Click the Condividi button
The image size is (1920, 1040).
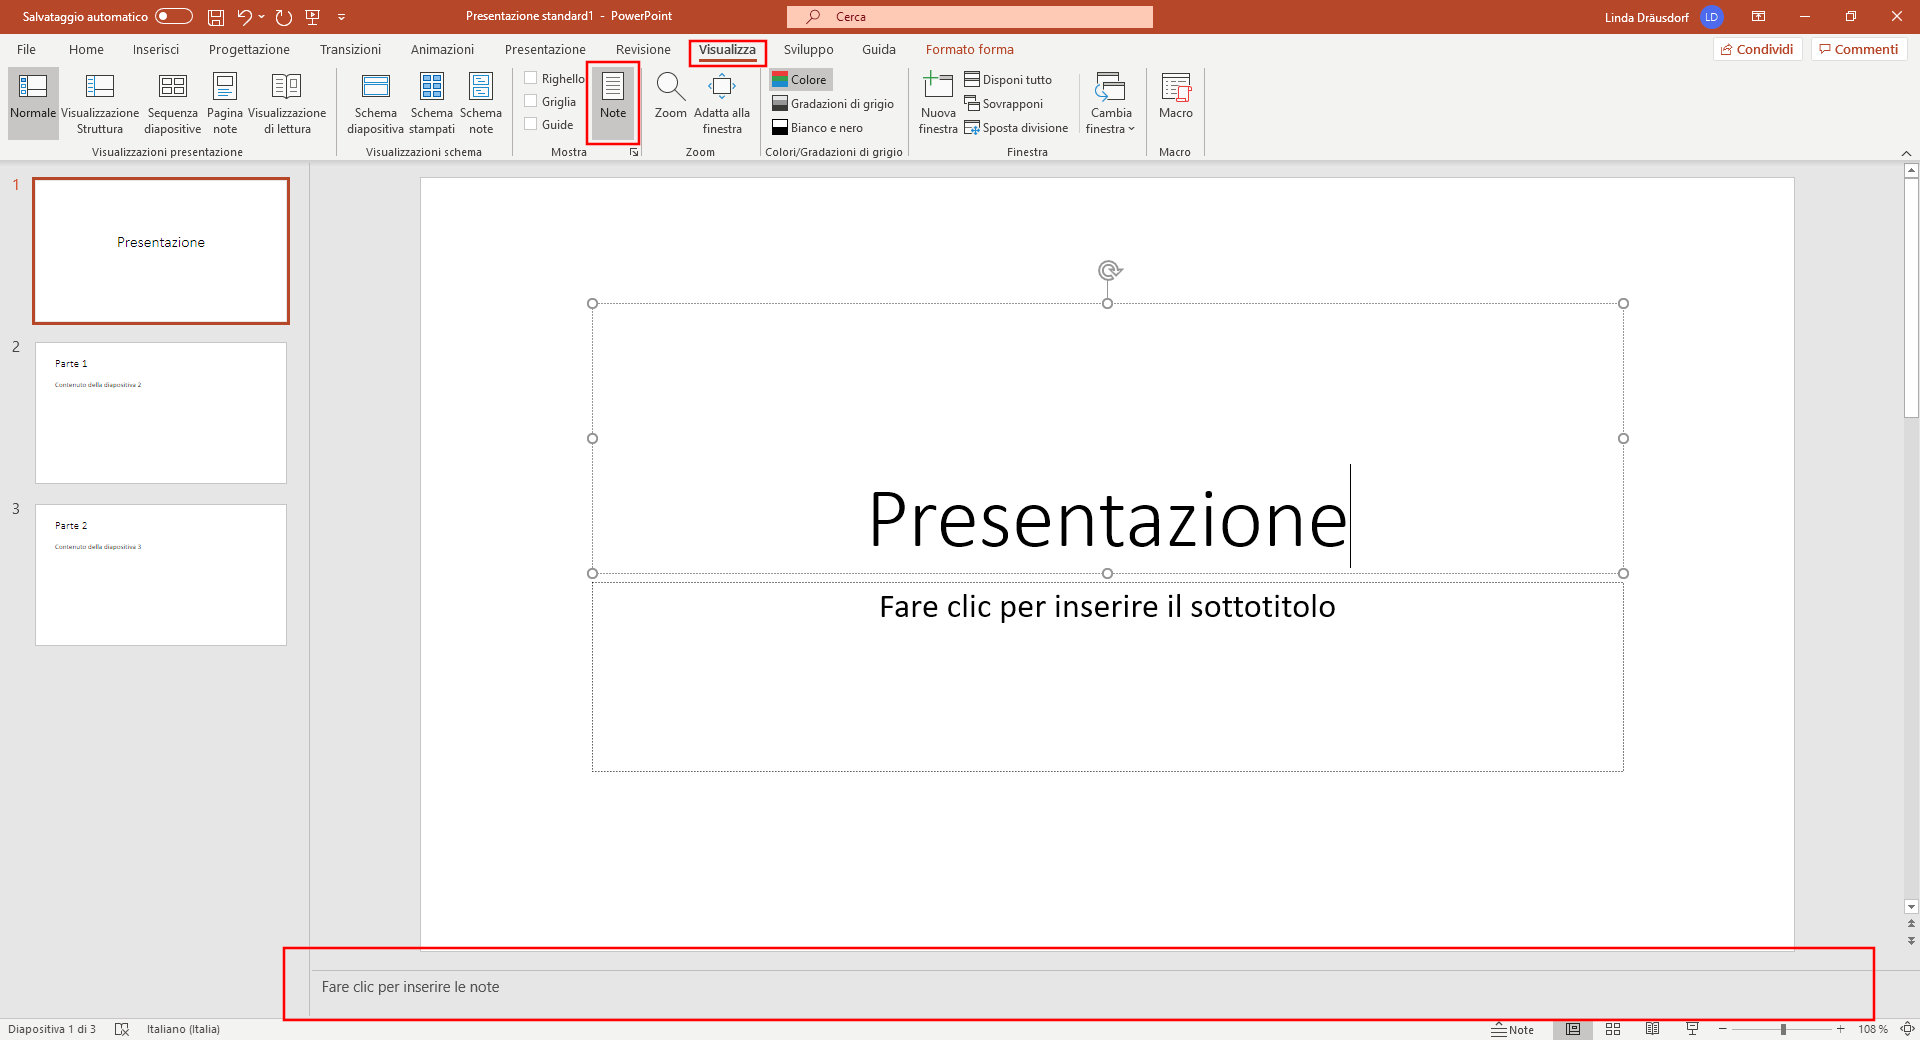click(x=1757, y=49)
